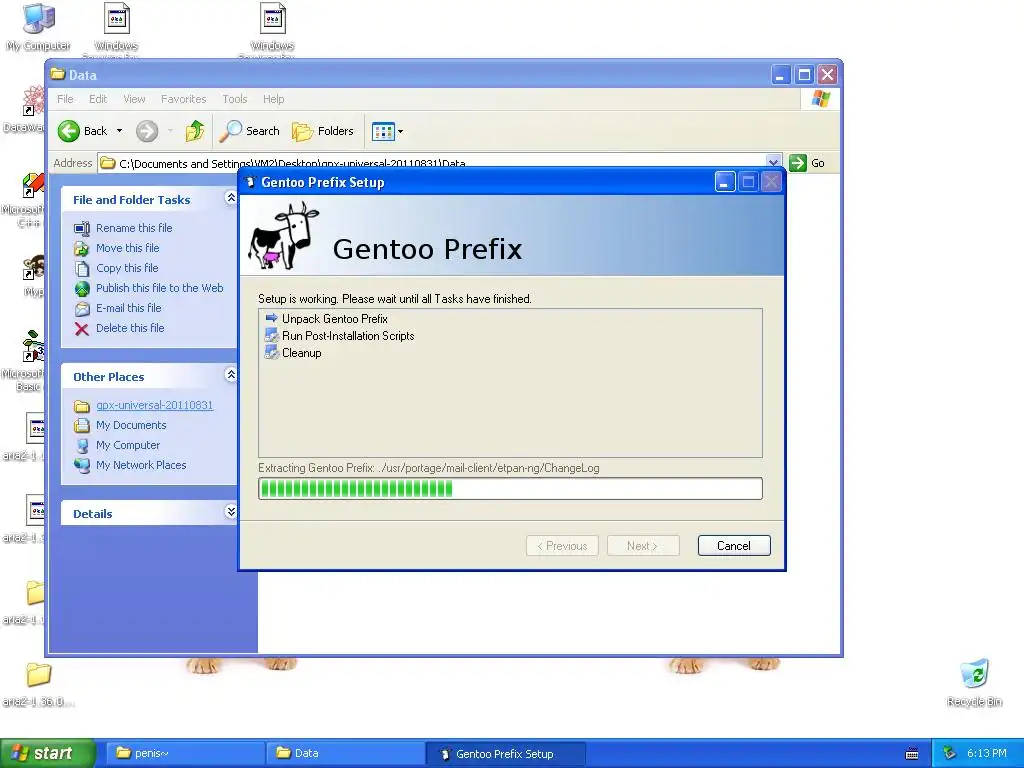Click the disabled Previous button

pos(562,545)
